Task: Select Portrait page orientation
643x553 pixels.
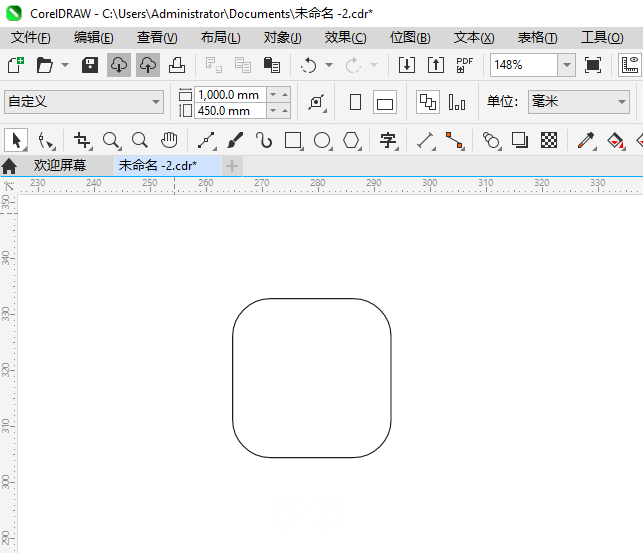Action: point(356,102)
